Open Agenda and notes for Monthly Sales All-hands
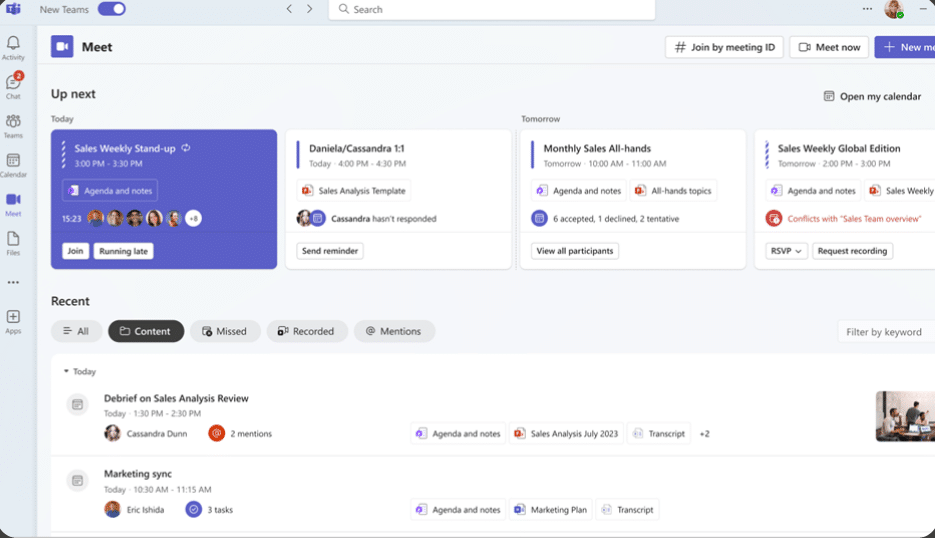This screenshot has height=538, width=935. [579, 191]
